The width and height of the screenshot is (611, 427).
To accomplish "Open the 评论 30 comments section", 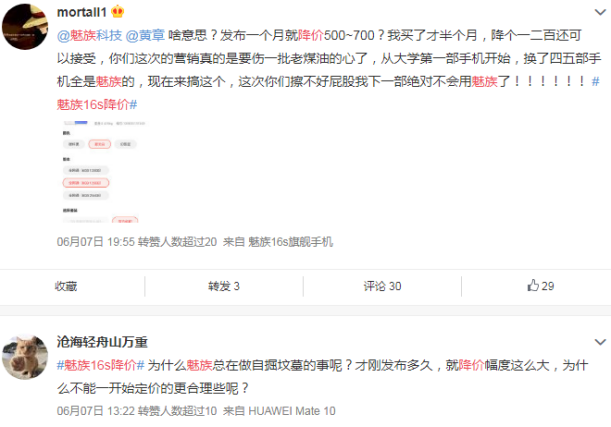I will pyautogui.click(x=382, y=286).
